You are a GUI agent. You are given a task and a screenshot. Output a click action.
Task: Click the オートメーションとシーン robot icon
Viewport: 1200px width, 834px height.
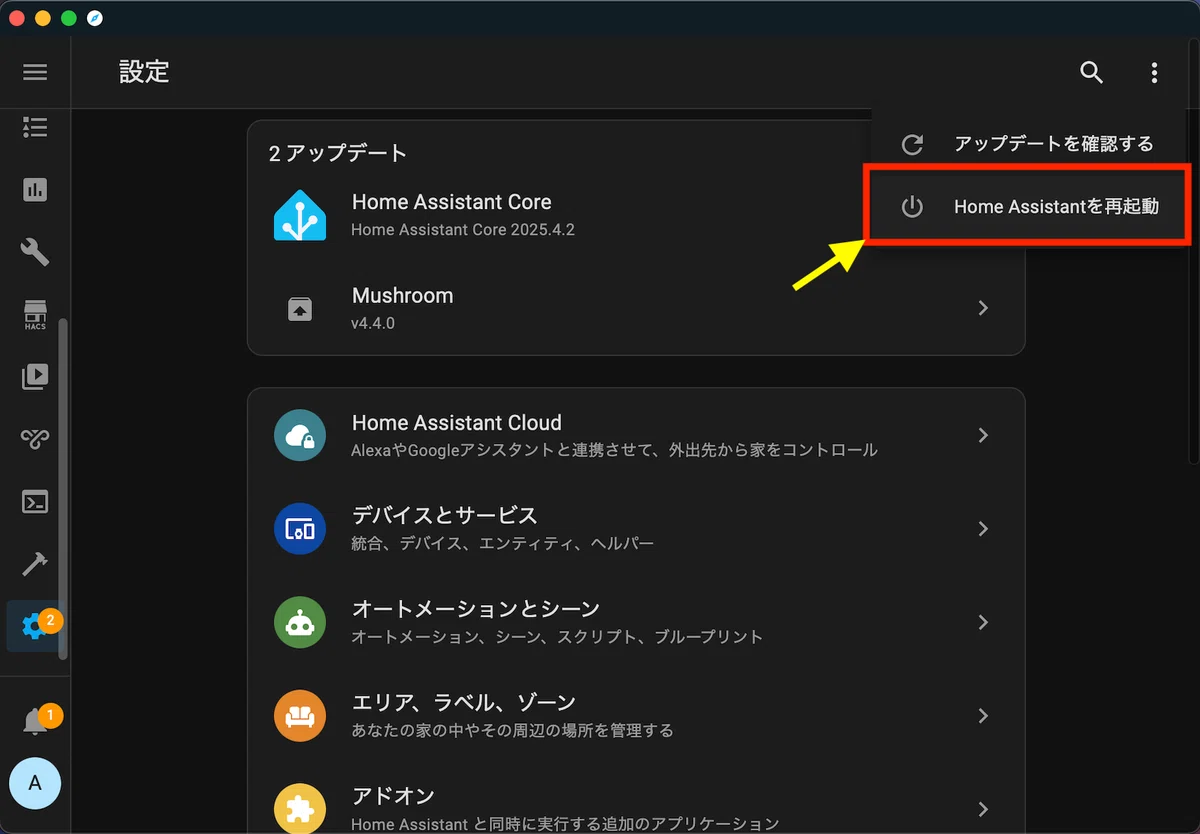[x=300, y=622]
